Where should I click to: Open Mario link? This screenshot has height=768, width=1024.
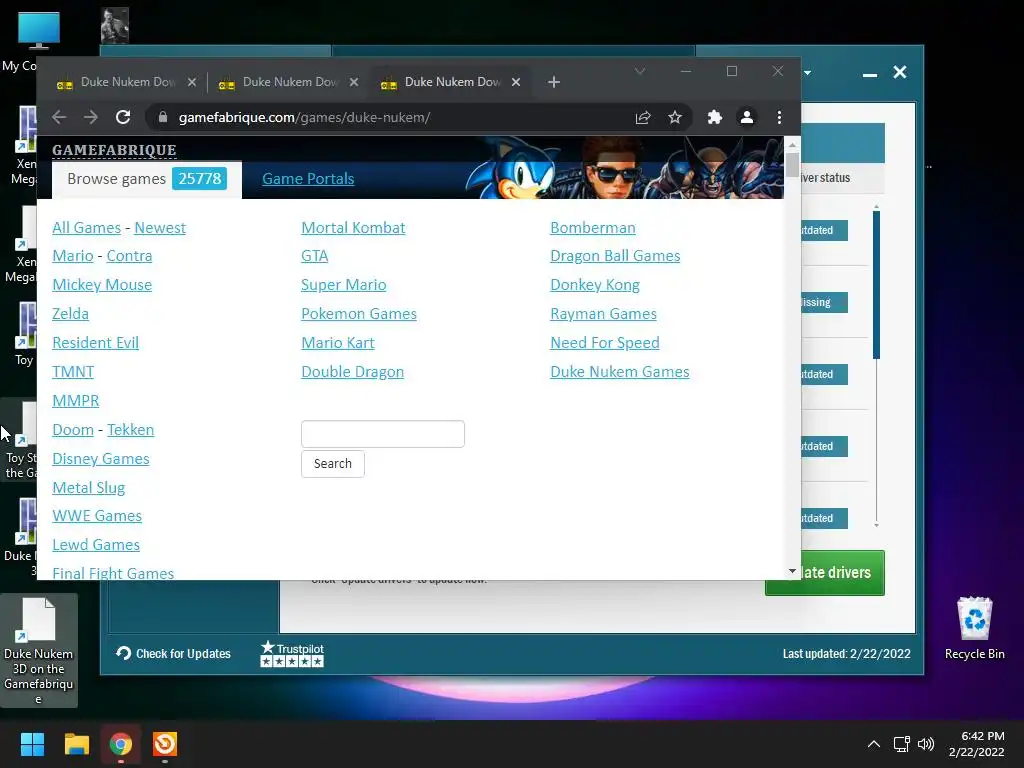[x=72, y=256]
